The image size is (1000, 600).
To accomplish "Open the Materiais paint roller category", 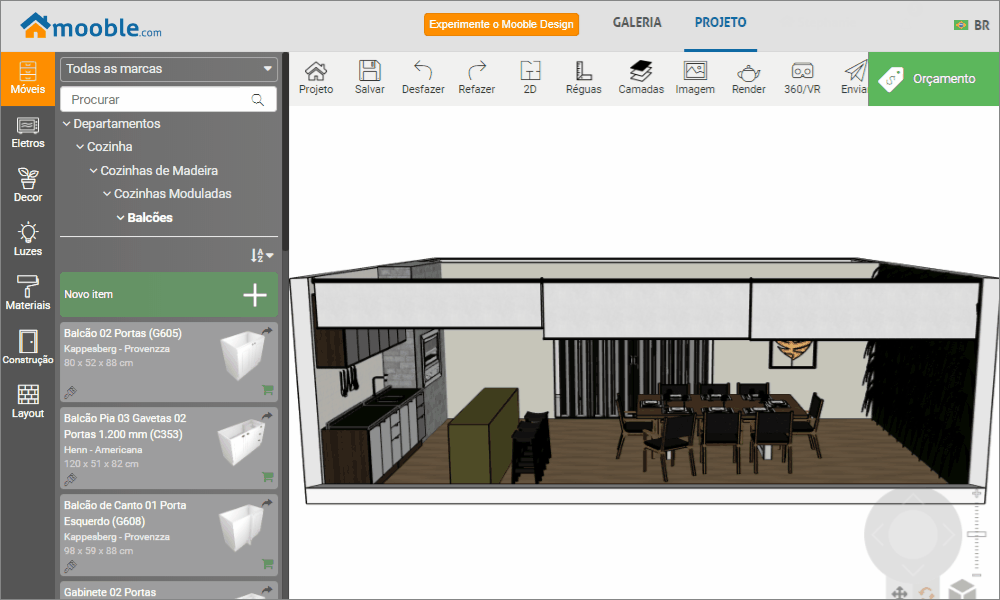I will pos(27,294).
